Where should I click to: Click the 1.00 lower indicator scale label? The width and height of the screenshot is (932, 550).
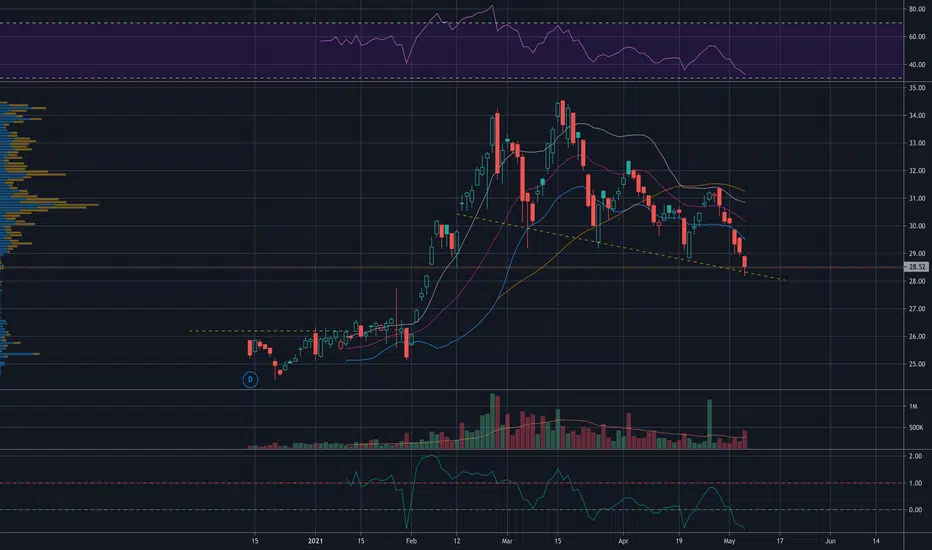(x=916, y=483)
